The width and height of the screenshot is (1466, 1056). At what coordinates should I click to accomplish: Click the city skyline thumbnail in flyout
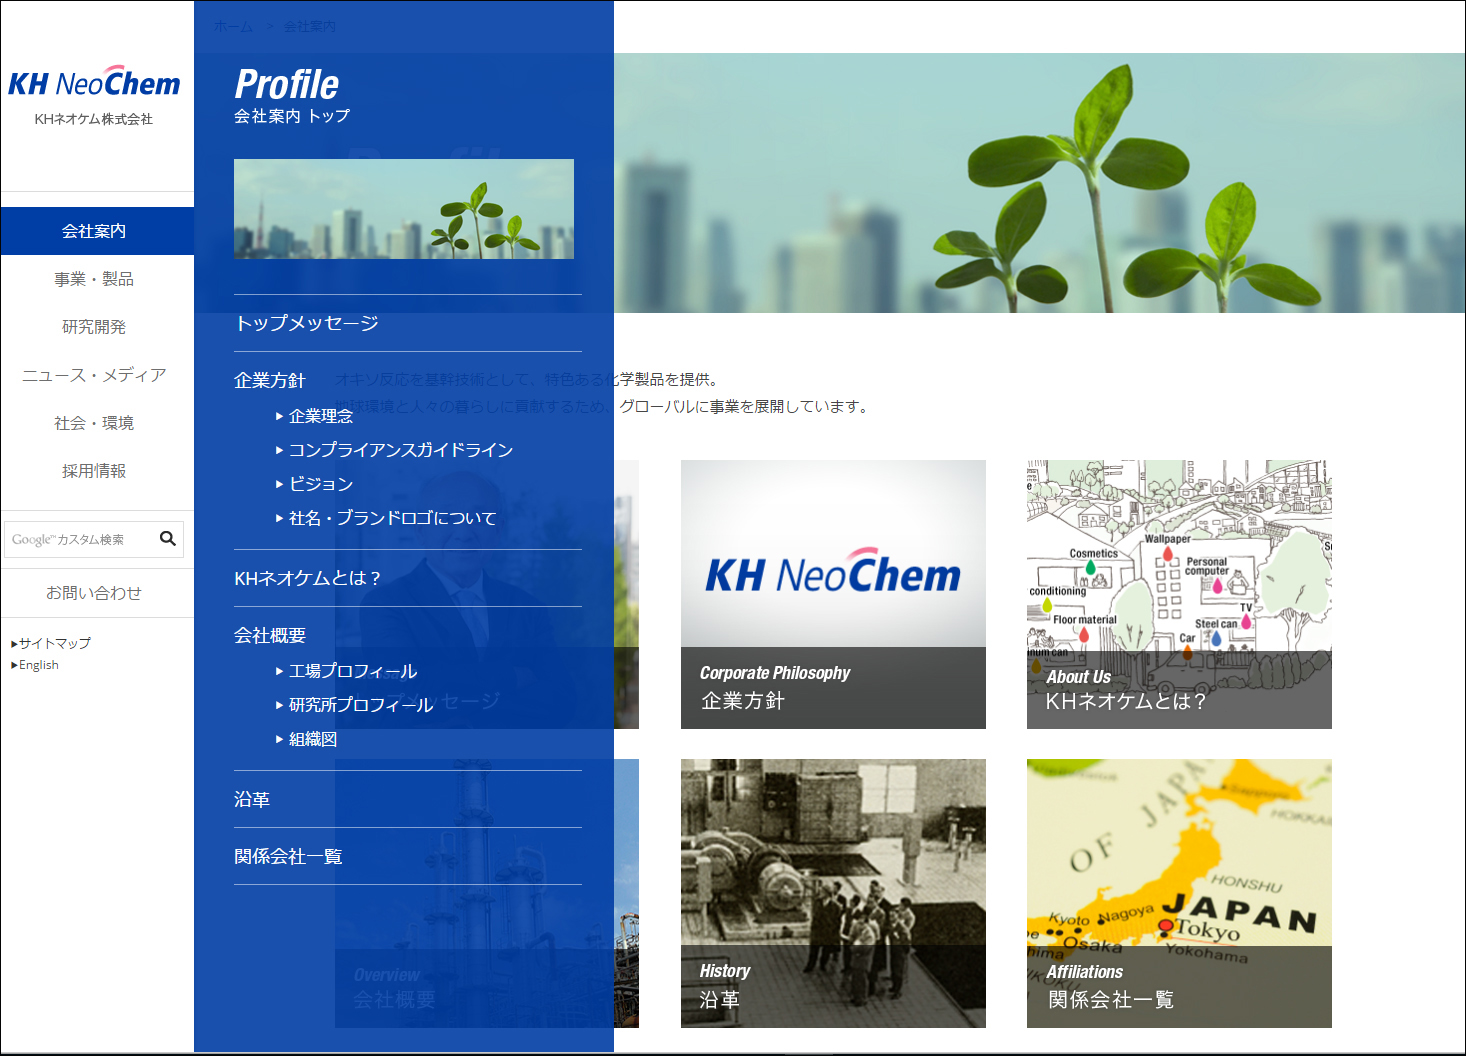(404, 209)
